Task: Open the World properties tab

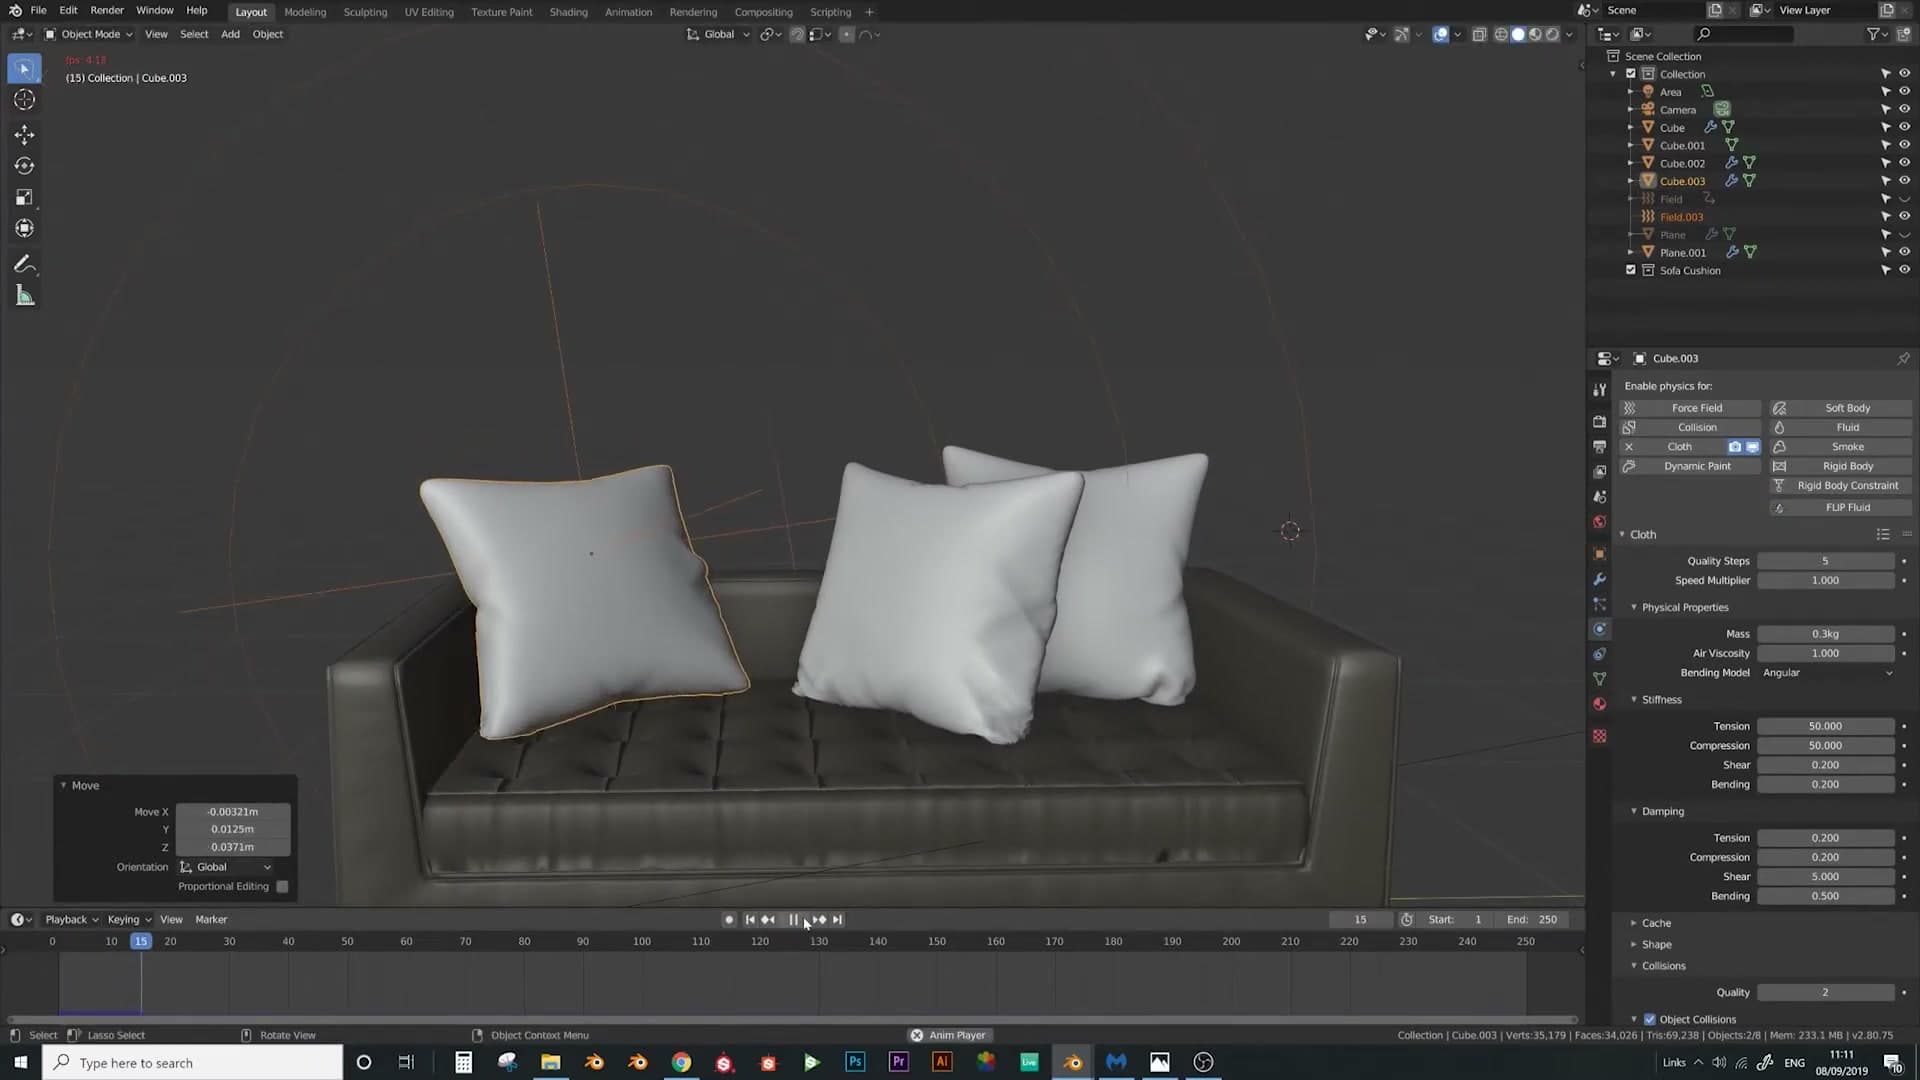Action: pos(1600,522)
